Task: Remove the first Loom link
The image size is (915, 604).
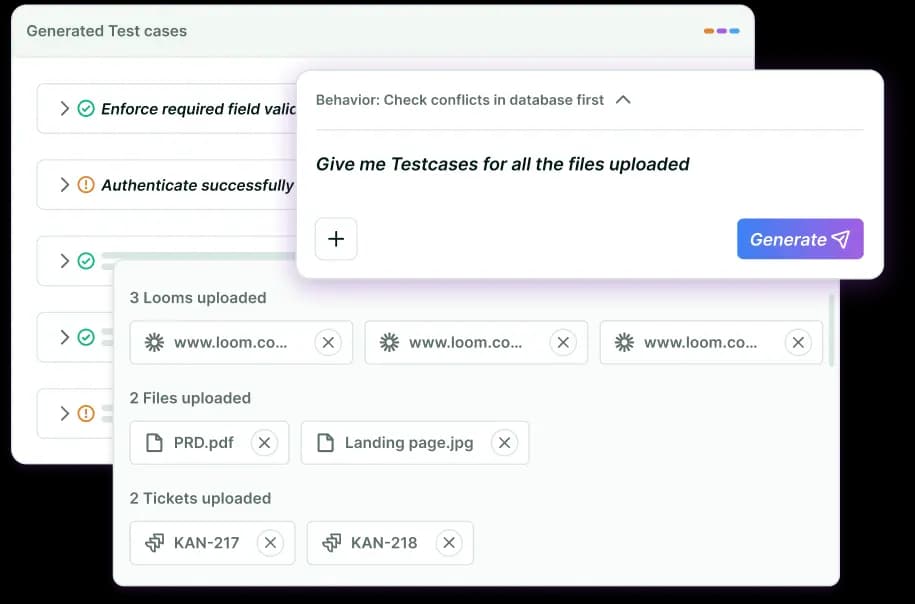Action: tap(328, 343)
